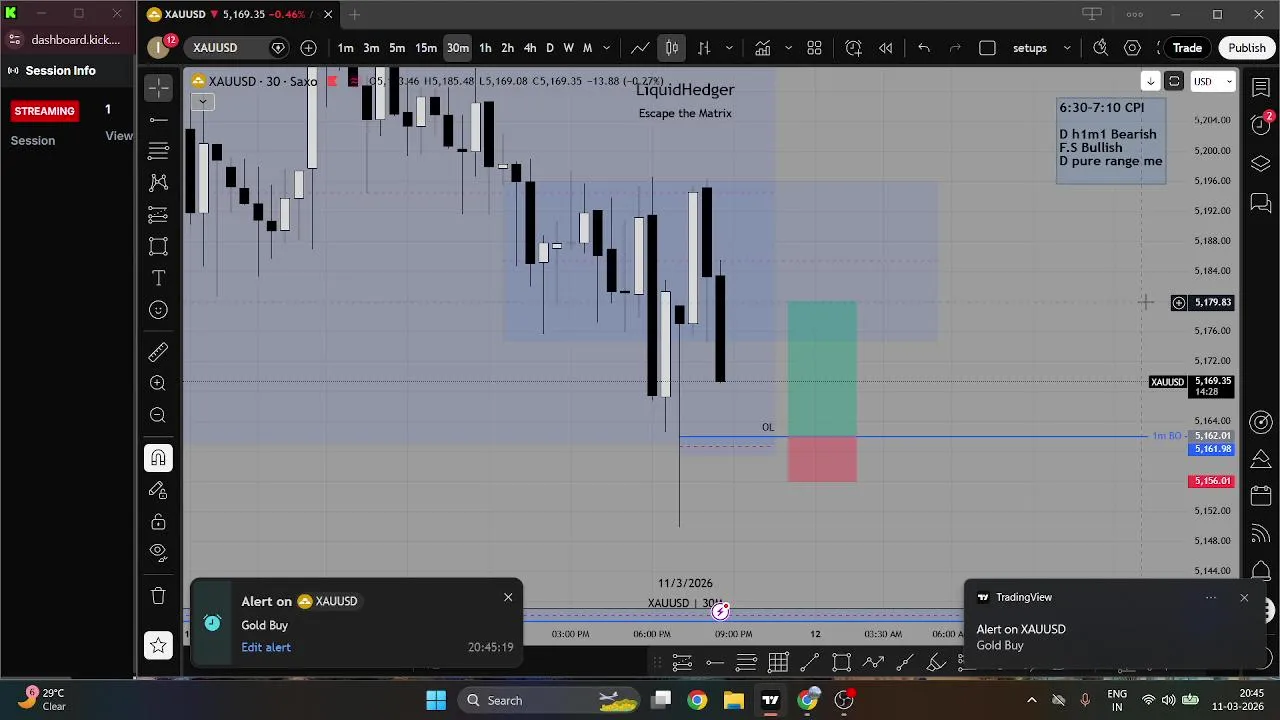Open the 'setups' layout name
The width and height of the screenshot is (1280, 720).
click(x=1029, y=48)
